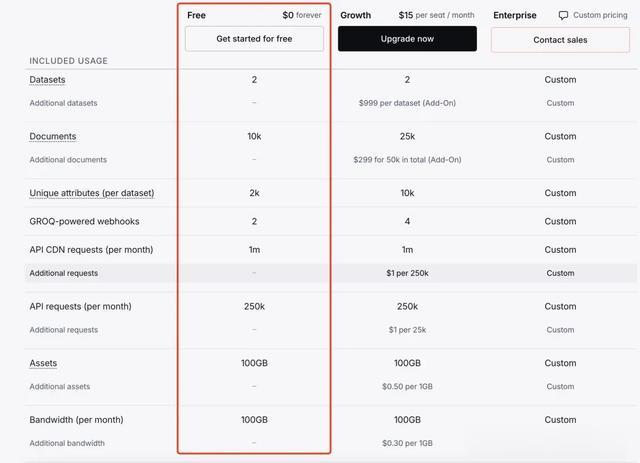Click the Contact sales button
640x463 pixels.
[560, 40]
